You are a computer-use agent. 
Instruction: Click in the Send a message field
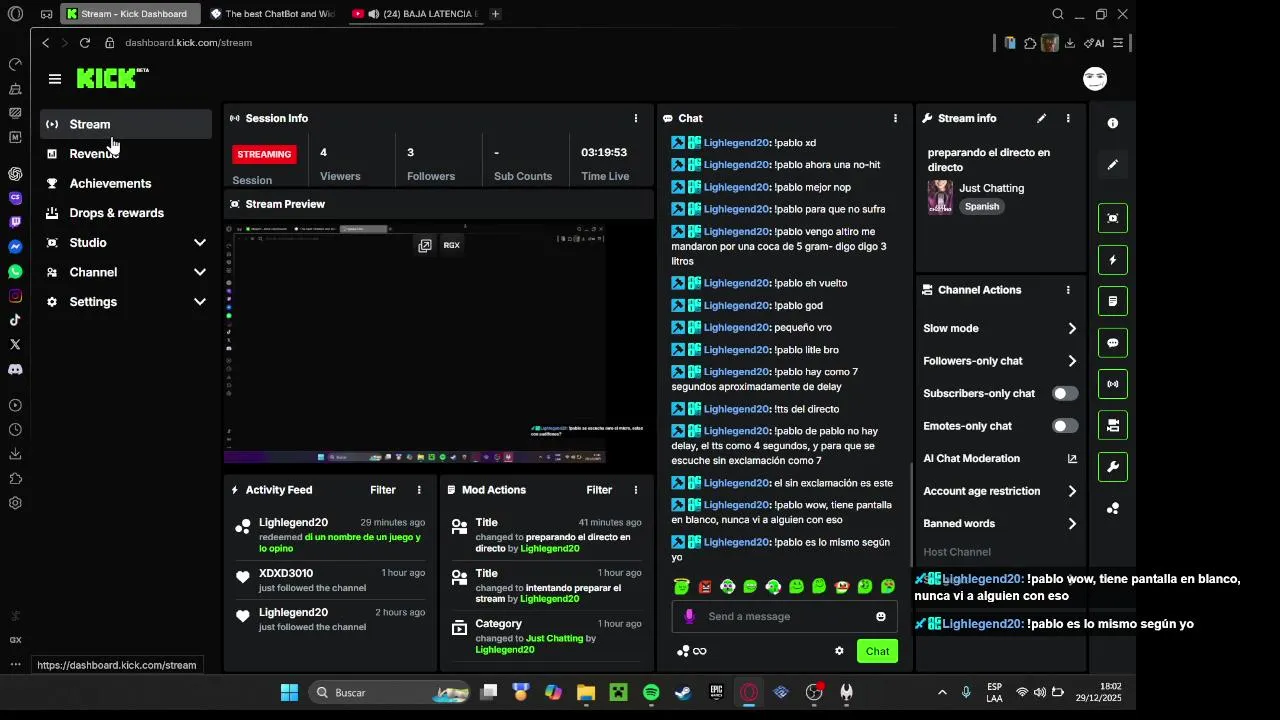pos(785,617)
